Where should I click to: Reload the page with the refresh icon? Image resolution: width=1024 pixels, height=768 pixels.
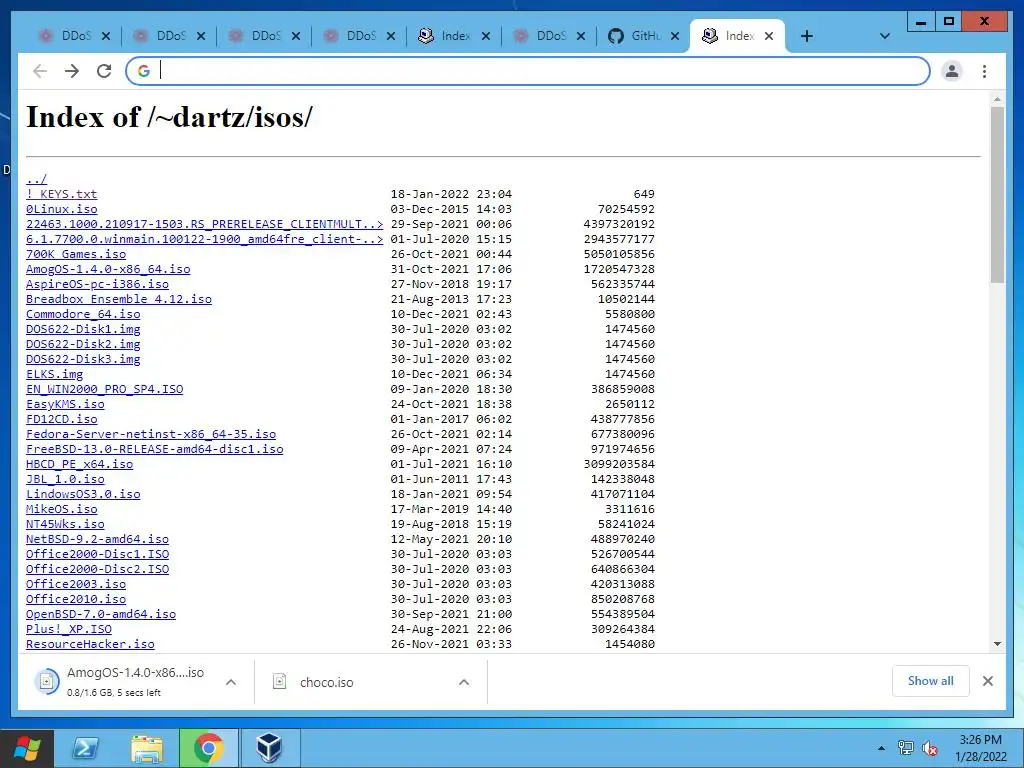(x=104, y=71)
